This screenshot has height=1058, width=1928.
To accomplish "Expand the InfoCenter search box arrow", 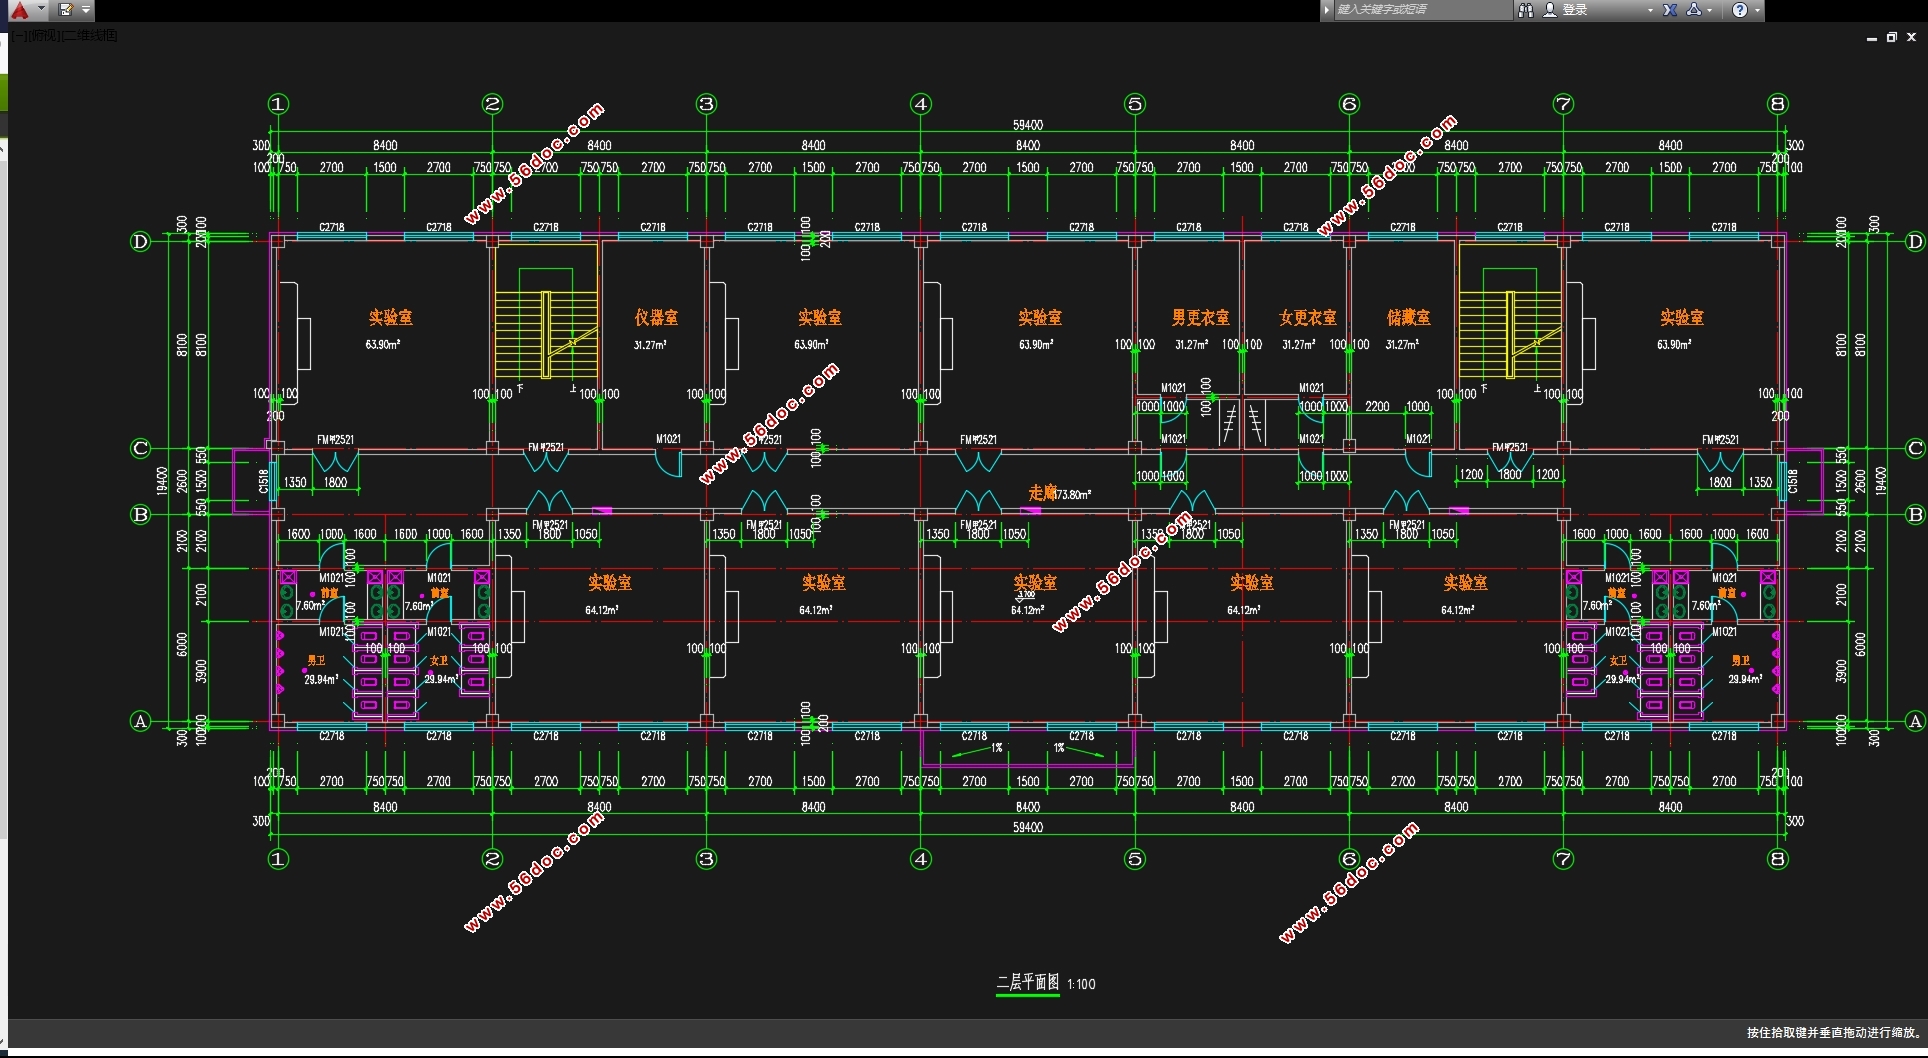I will coord(1327,10).
